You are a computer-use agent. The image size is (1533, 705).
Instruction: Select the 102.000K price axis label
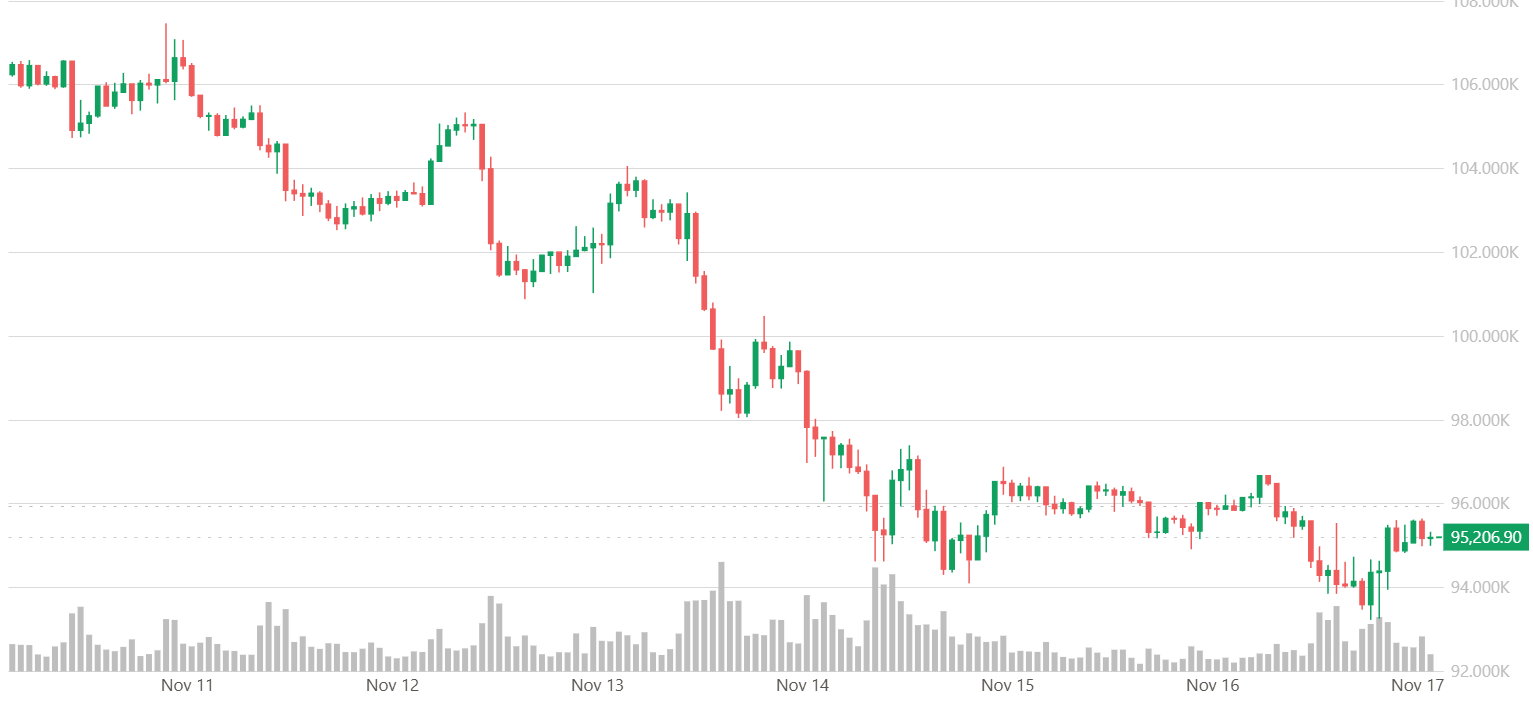tap(1485, 252)
